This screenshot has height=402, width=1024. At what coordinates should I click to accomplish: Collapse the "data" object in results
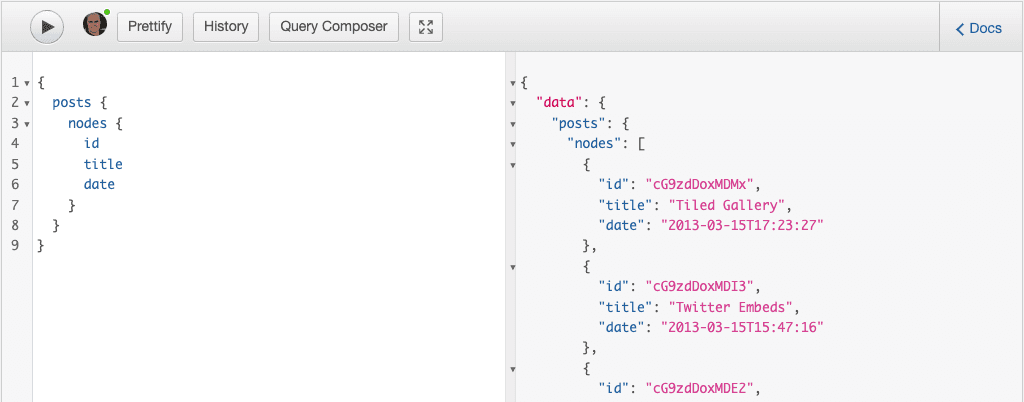point(512,103)
